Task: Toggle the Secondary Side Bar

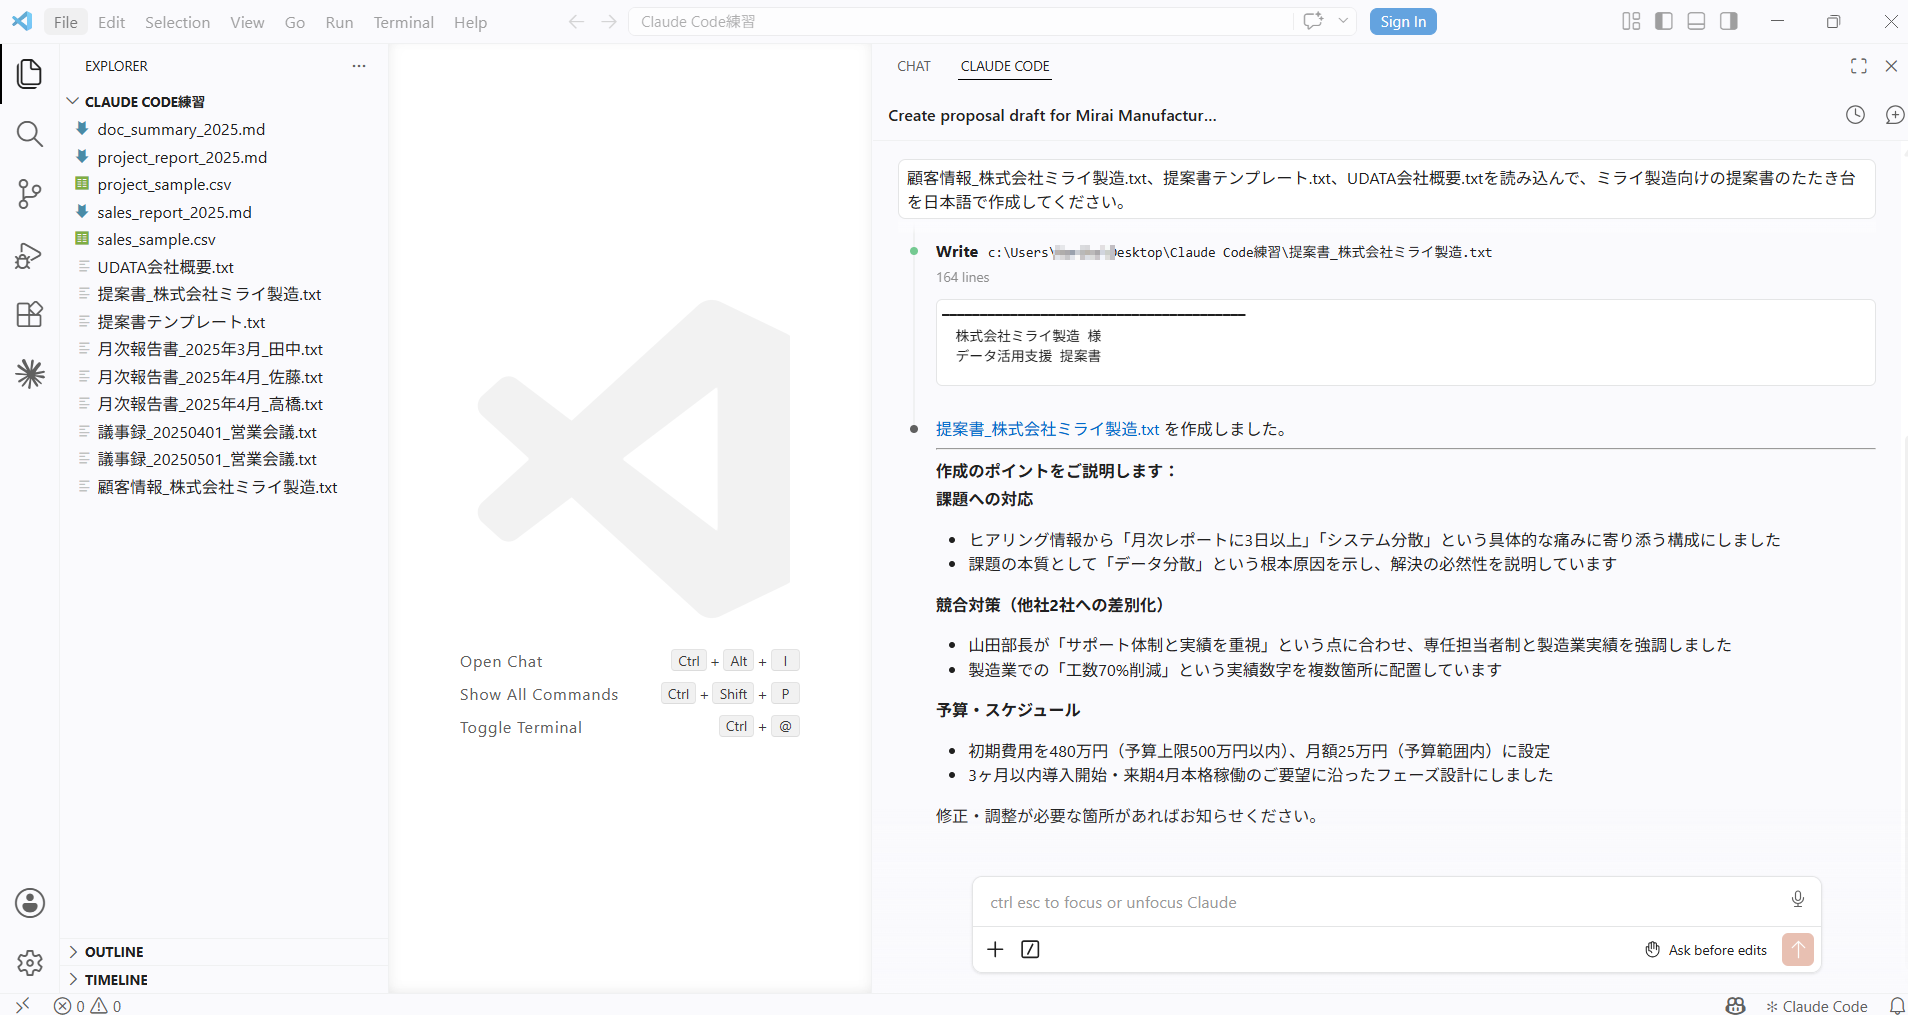Action: 1729,21
